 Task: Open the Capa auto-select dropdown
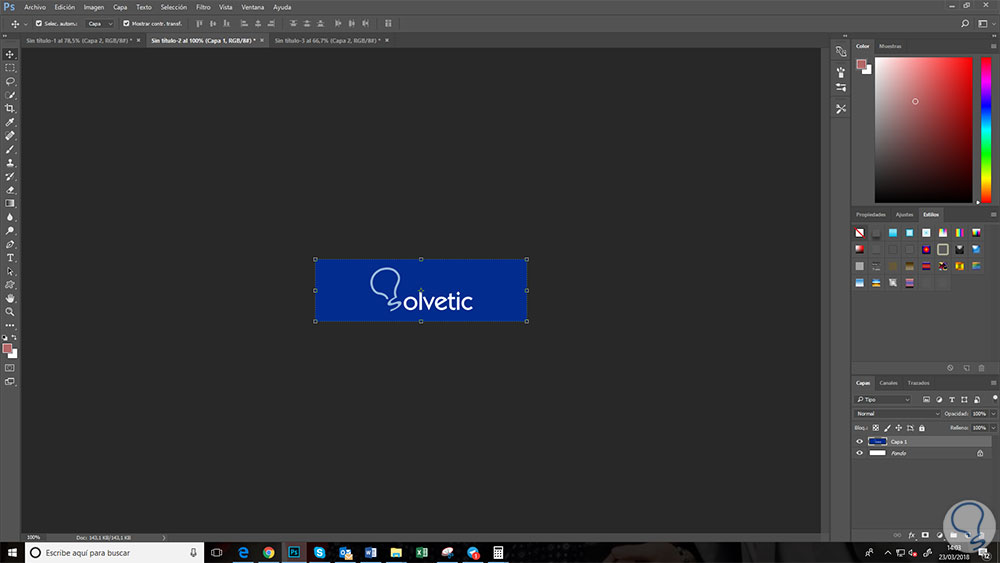[x=100, y=24]
